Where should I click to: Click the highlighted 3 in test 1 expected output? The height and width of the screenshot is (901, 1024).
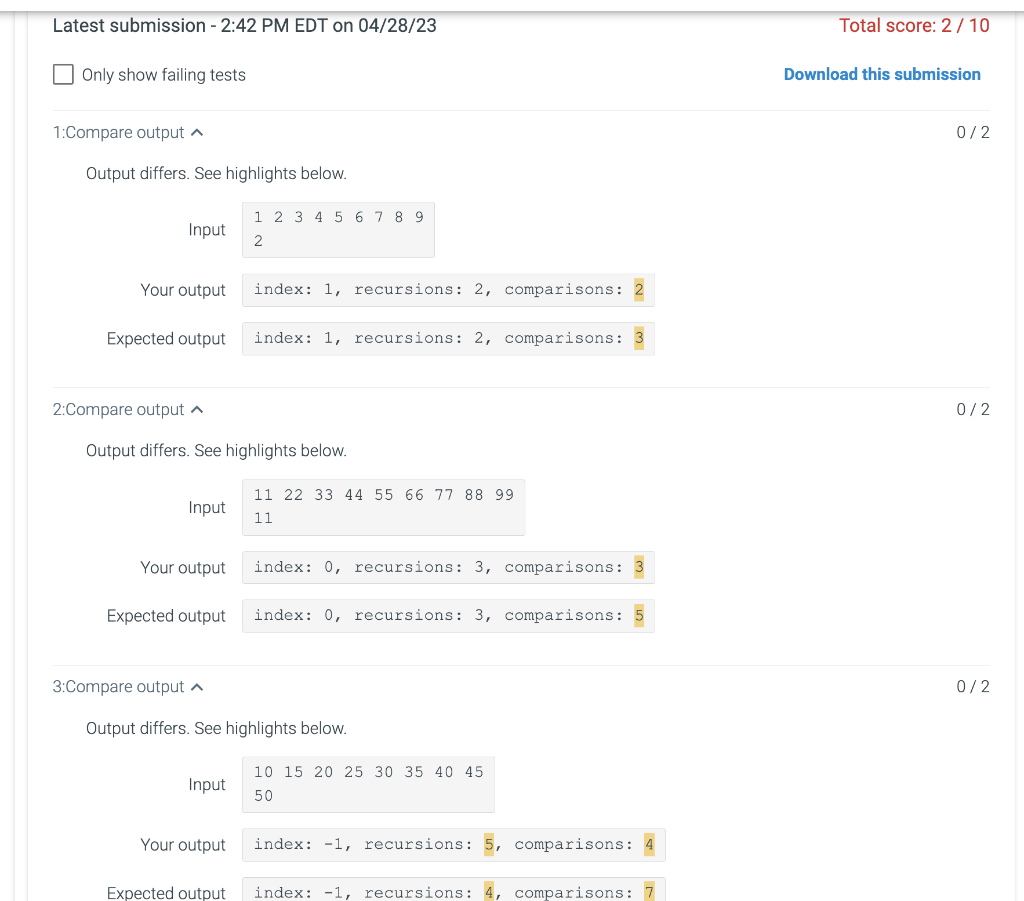[639, 338]
